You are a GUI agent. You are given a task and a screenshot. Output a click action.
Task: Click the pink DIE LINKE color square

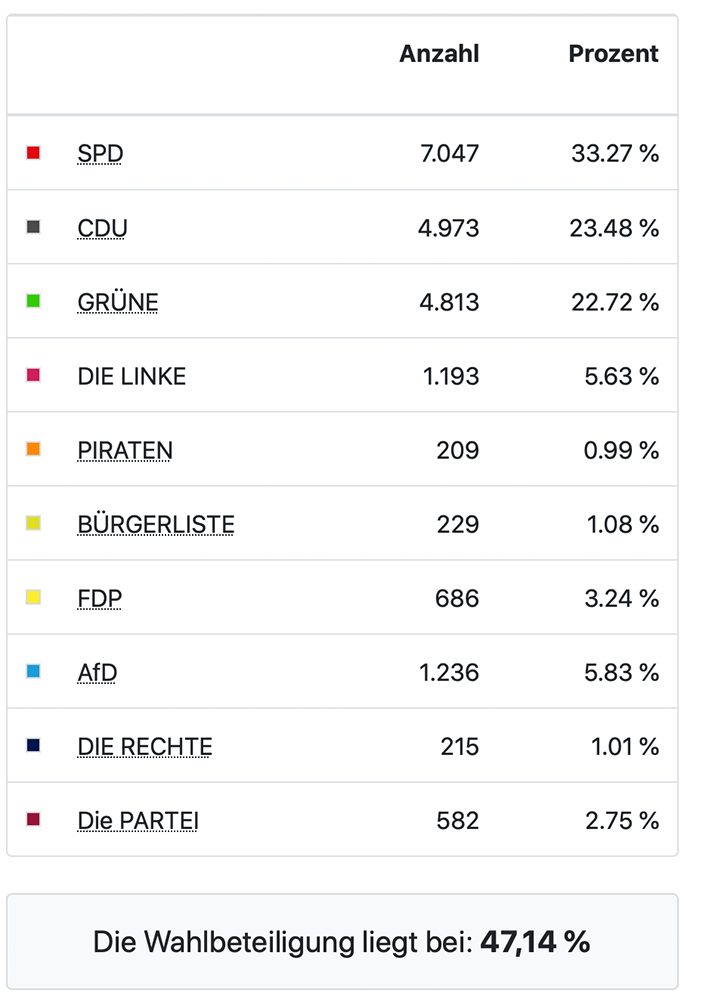click(x=33, y=375)
